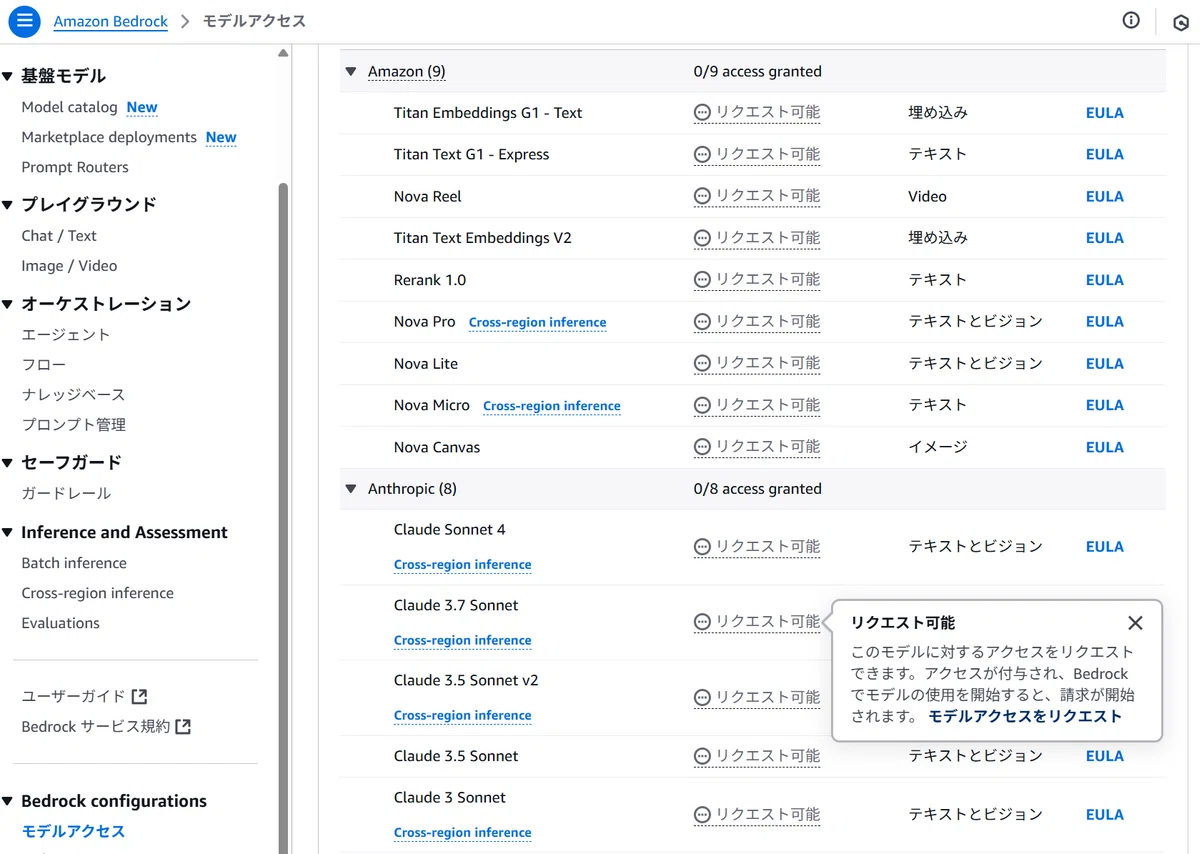Open EULA for Claude 3 Sonnet
The image size is (1200, 854).
tap(1105, 815)
